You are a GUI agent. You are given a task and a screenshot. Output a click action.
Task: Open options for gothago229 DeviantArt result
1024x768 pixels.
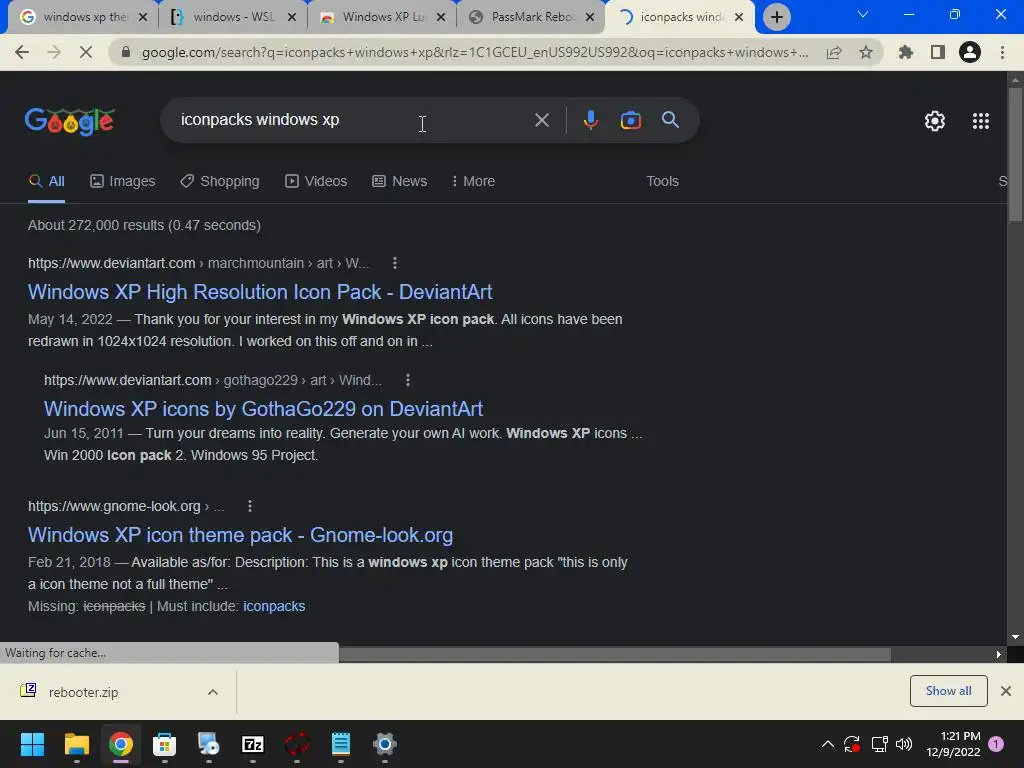click(408, 380)
